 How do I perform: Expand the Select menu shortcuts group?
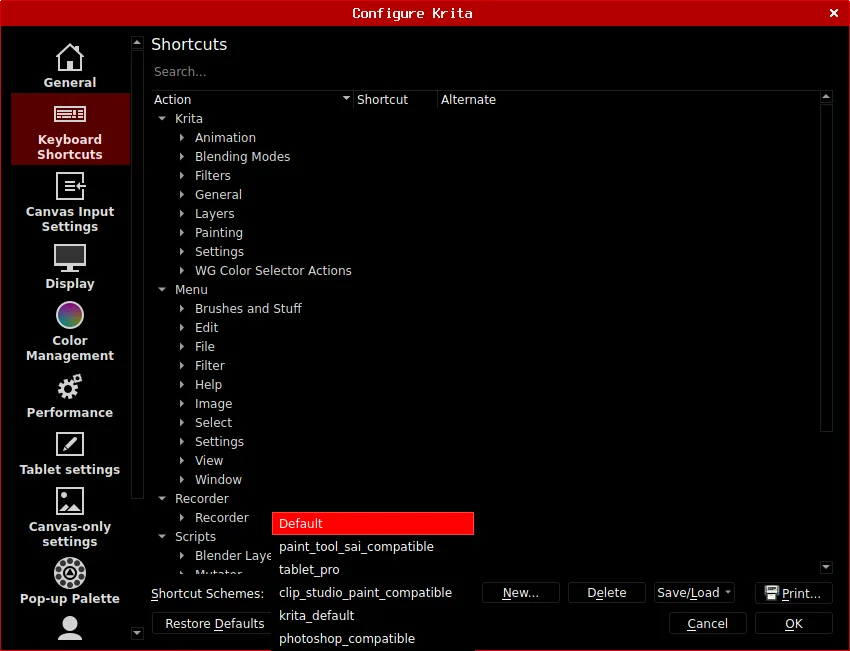(x=182, y=422)
